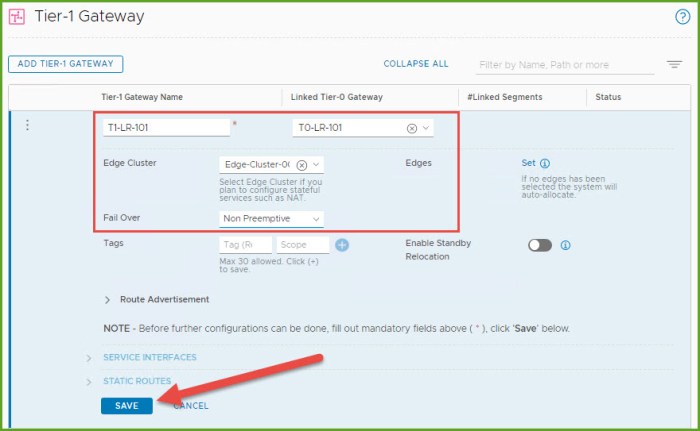Click the Tier-1 Gateway Name field
The width and height of the screenshot is (700, 431).
tap(167, 128)
